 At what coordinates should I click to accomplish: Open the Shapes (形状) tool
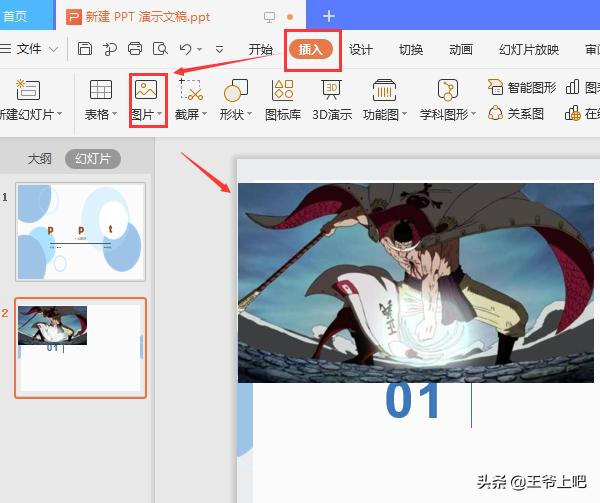click(x=236, y=90)
